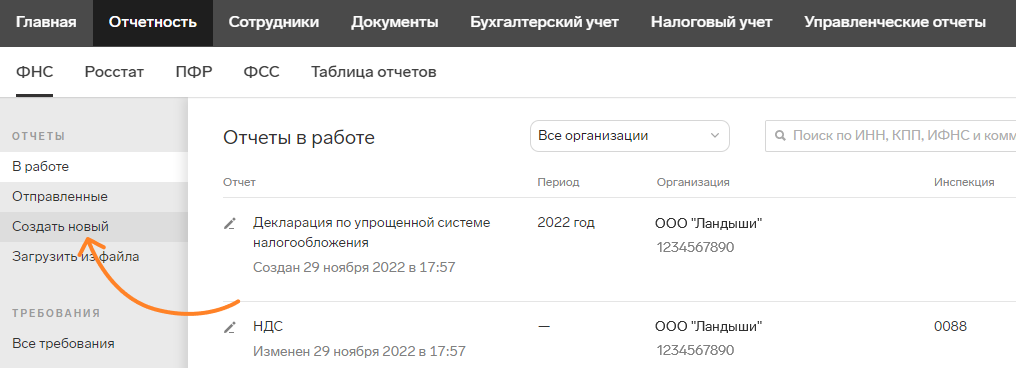Viewport: 1016px width, 368px height.
Task: Open the Таблица отчетов tab
Action: [374, 72]
